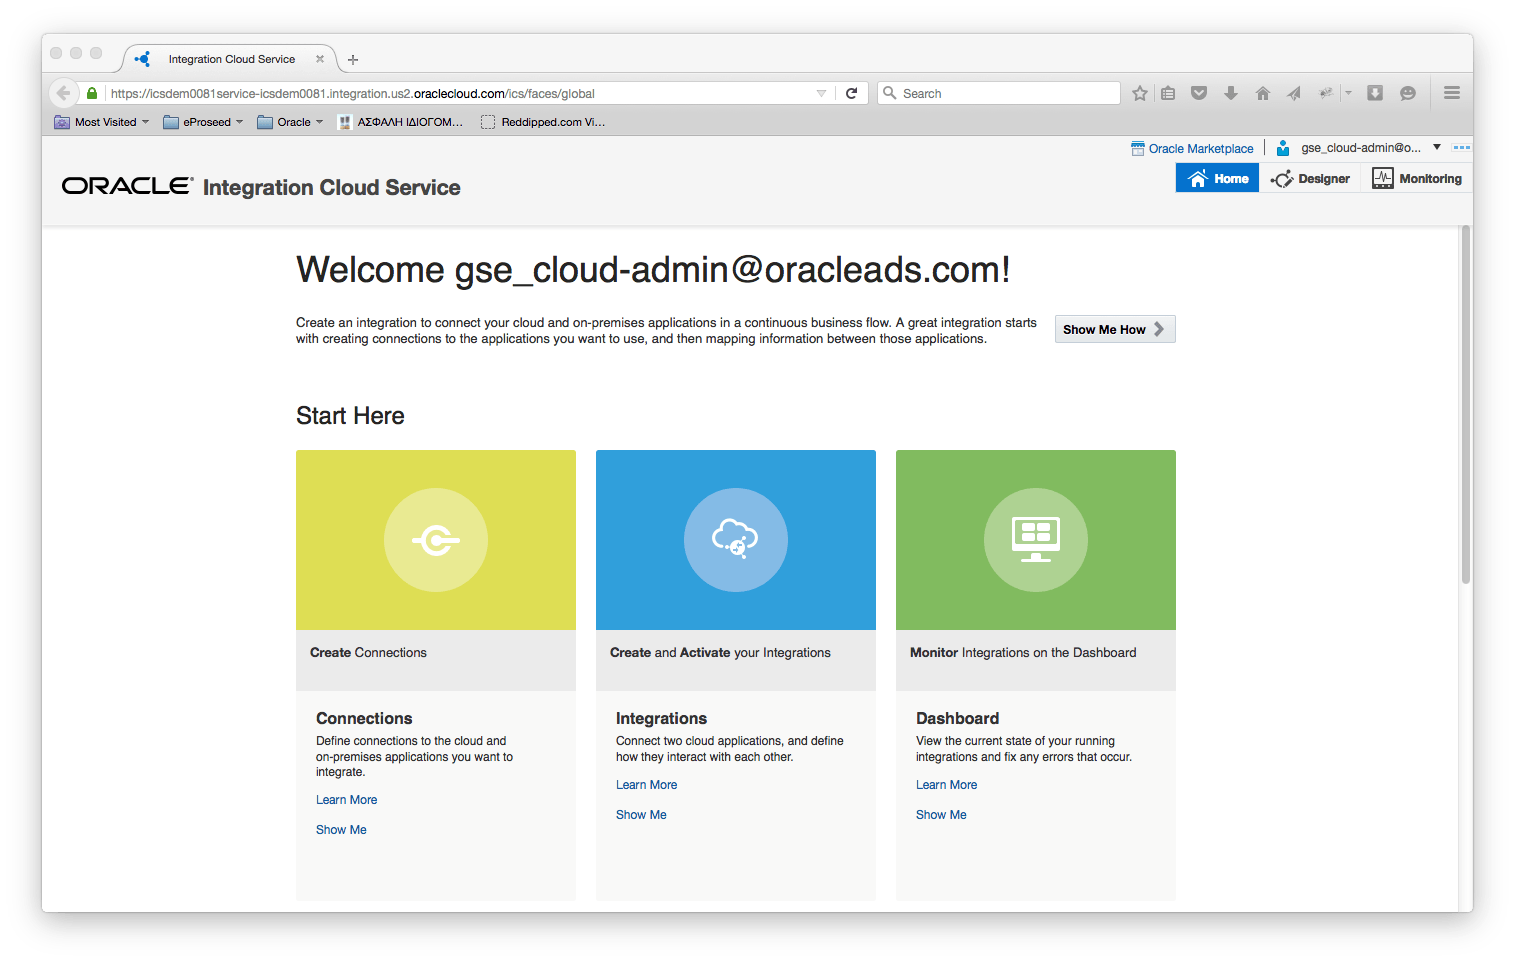1515x962 pixels.
Task: Switch to the Monitoring tab
Action: click(x=1417, y=179)
